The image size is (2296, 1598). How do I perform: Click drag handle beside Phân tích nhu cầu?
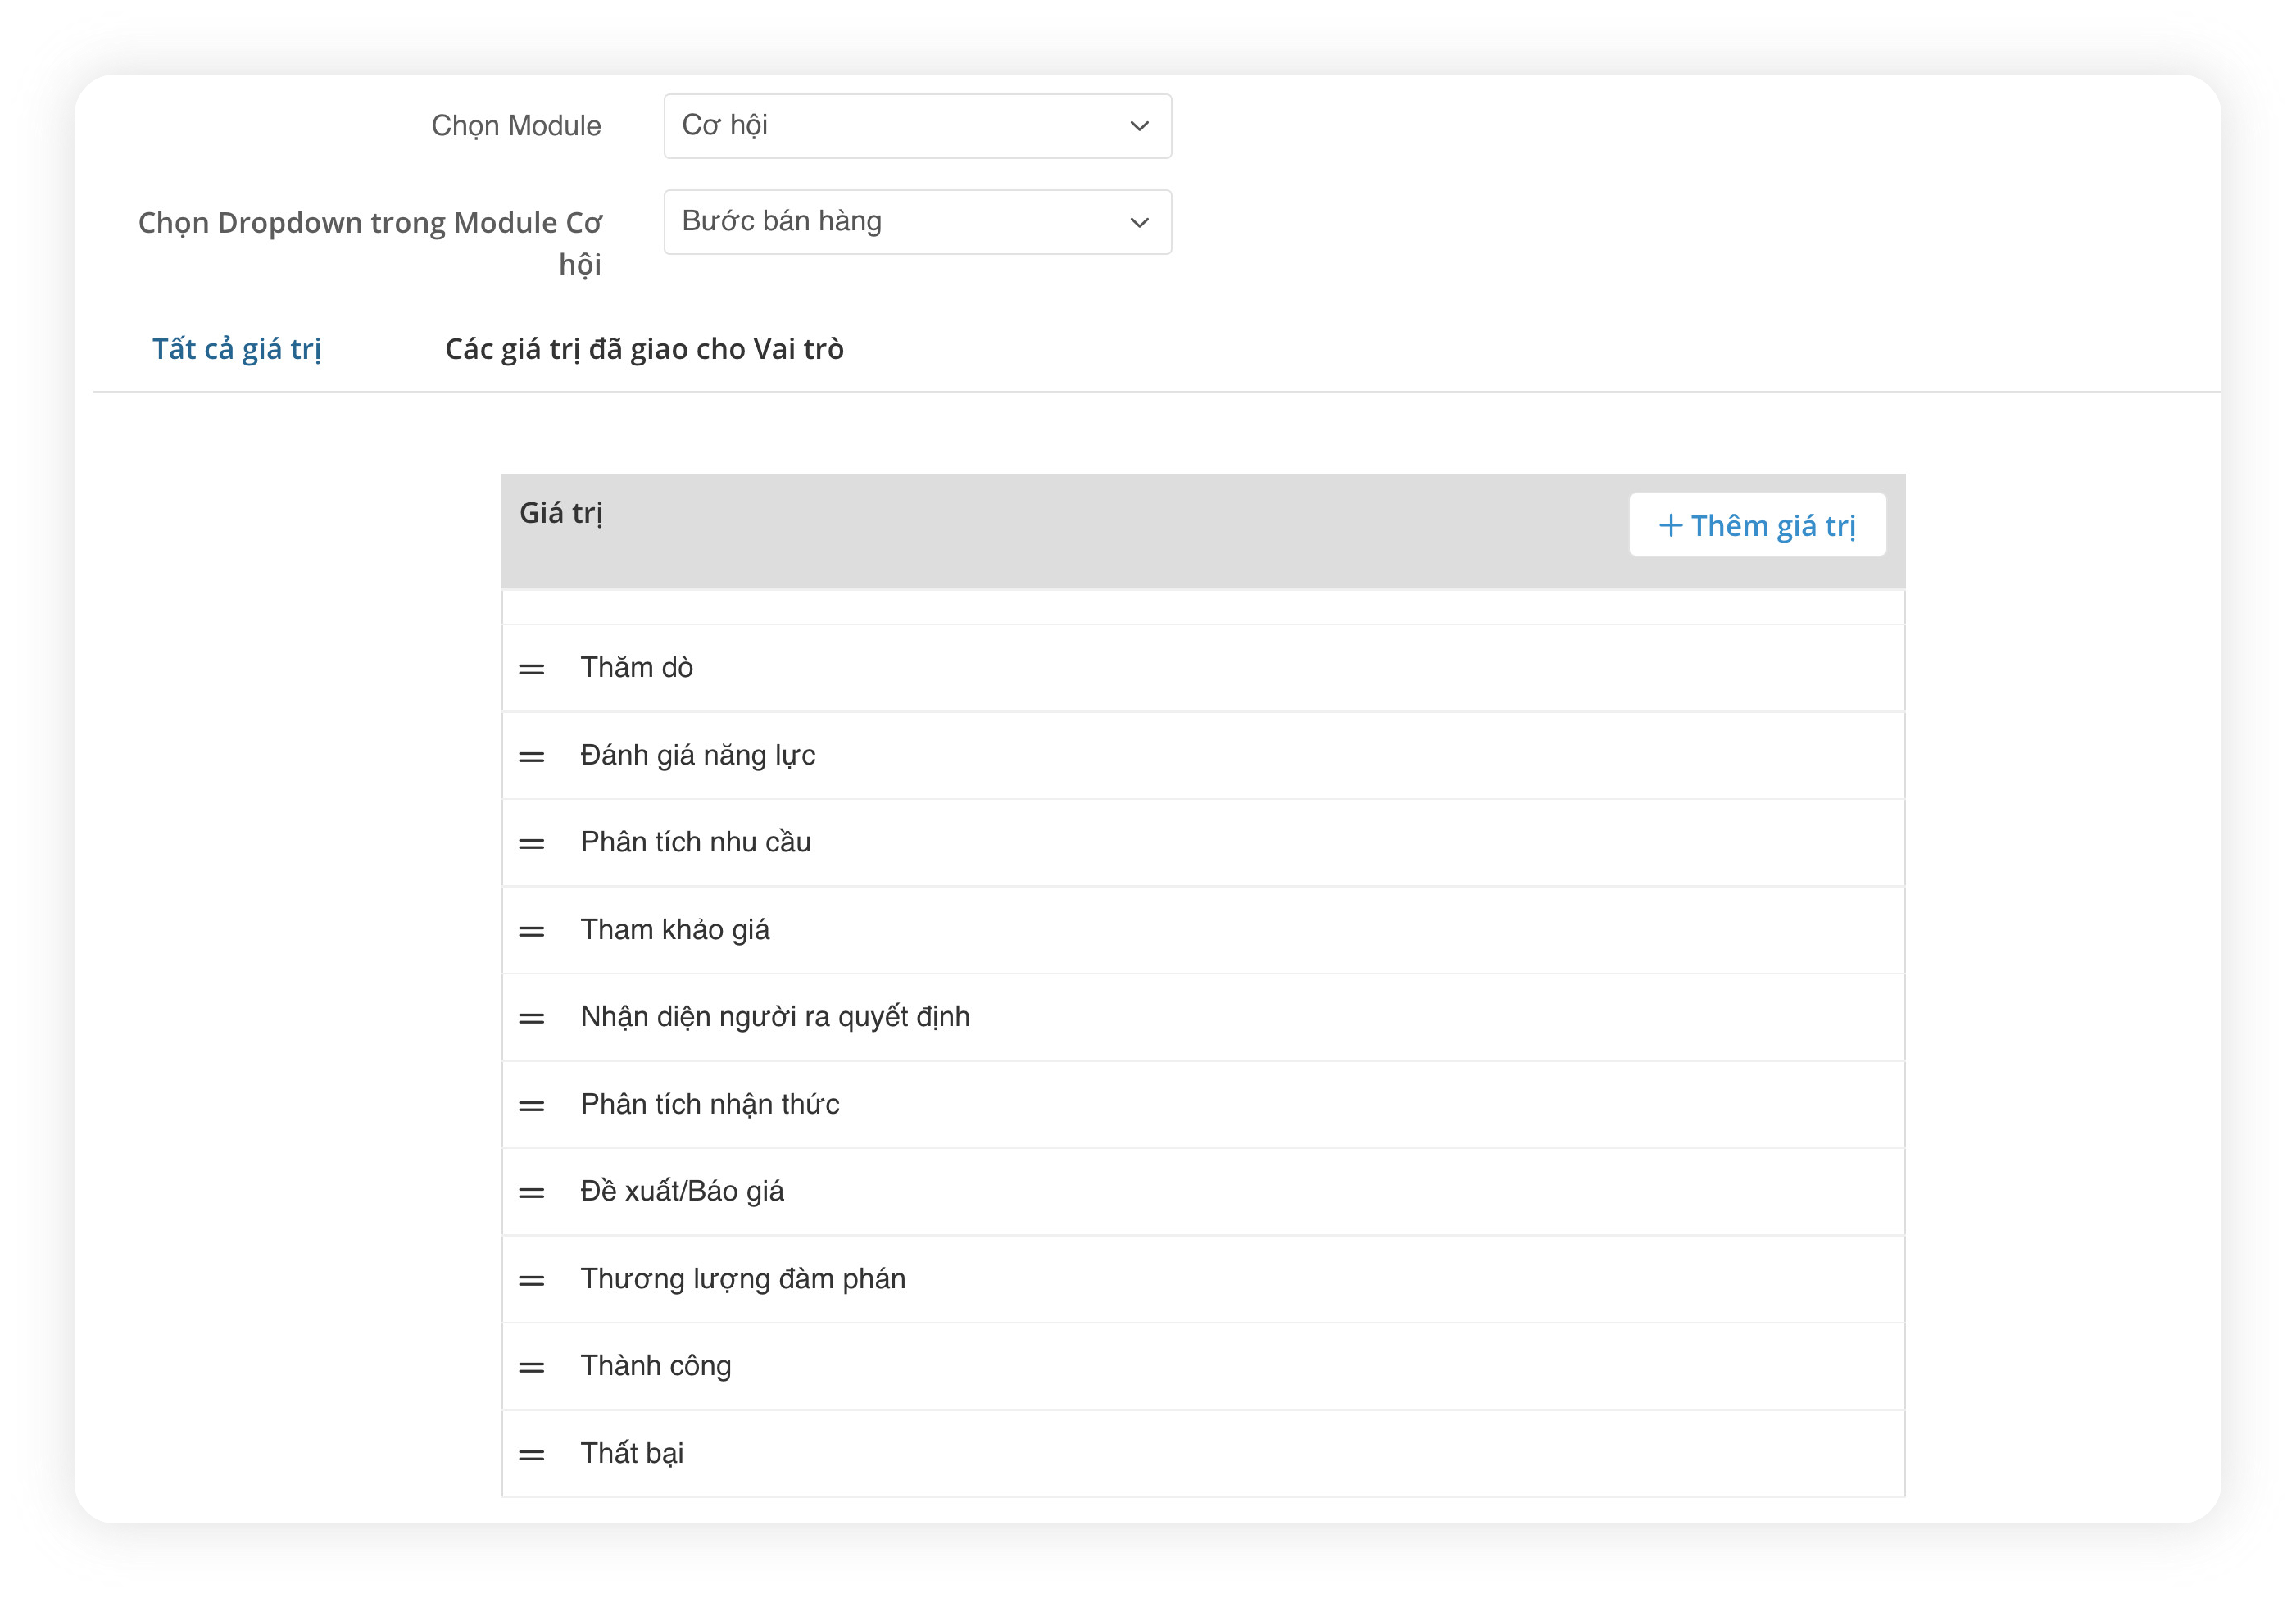click(531, 844)
